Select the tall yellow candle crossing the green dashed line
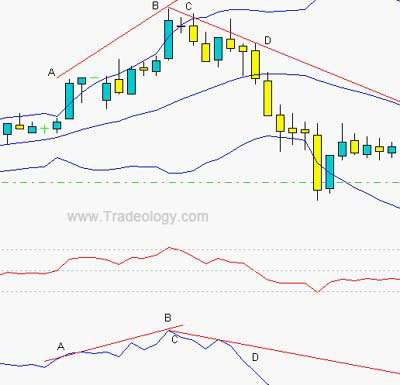 318,162
